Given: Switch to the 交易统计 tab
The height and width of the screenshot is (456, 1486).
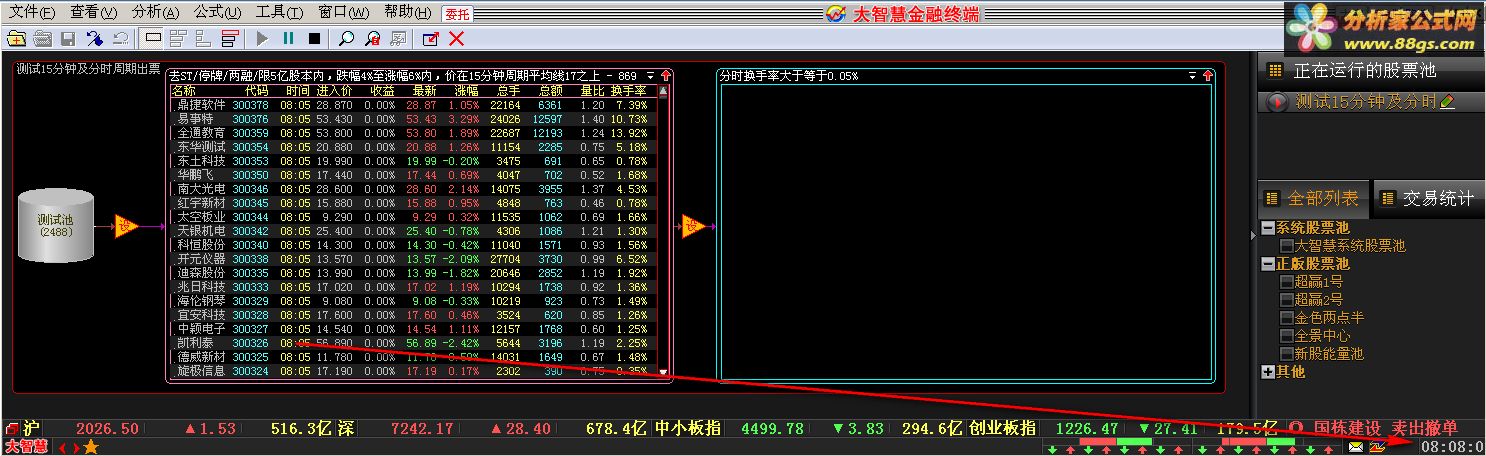Looking at the screenshot, I should [x=1428, y=198].
